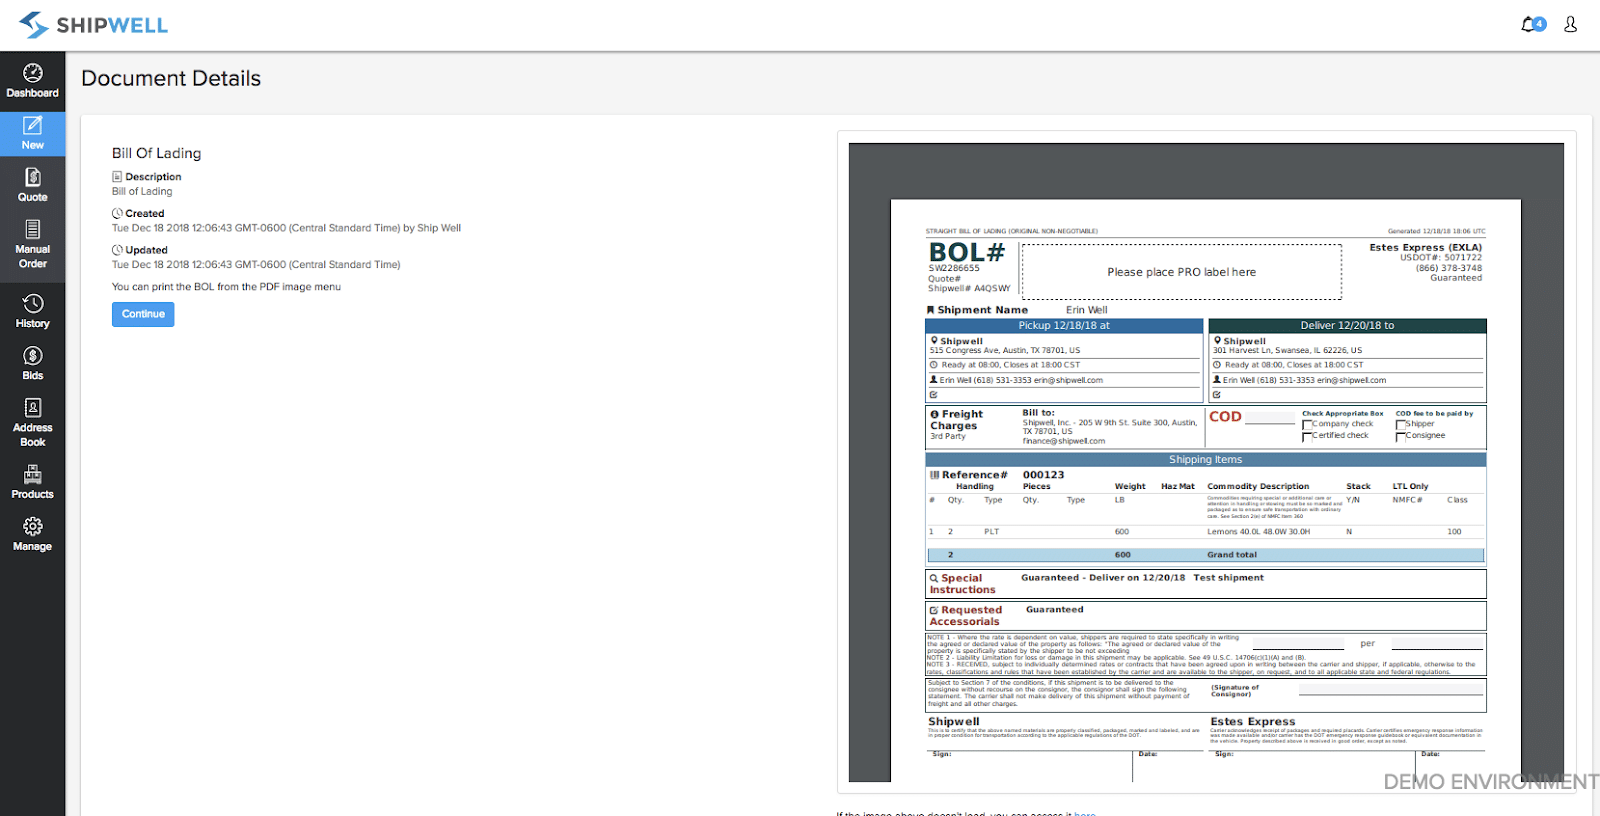This screenshot has height=816, width=1600.
Task: Click the Shipwell logo
Action: click(x=94, y=25)
